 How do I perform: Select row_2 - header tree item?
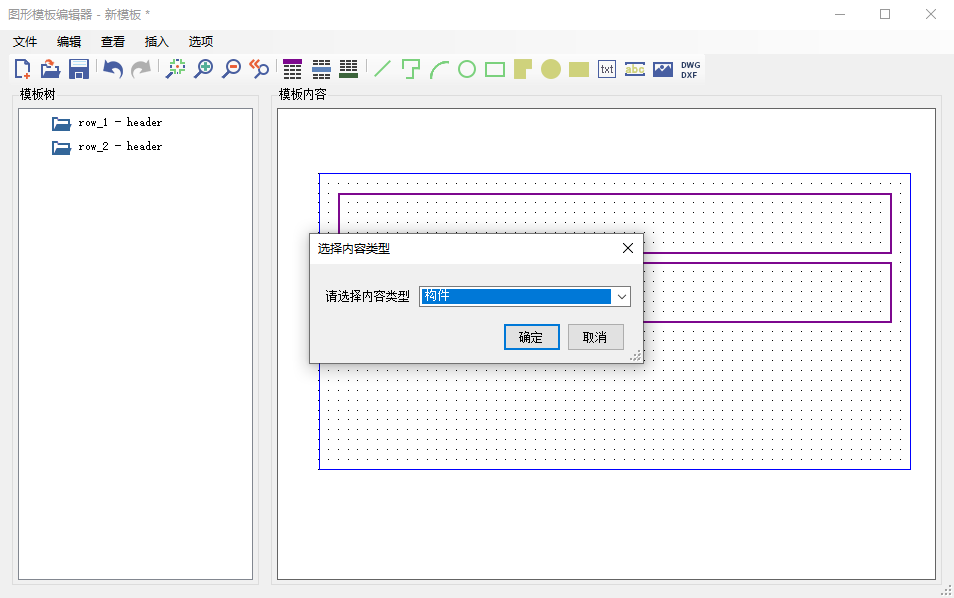[120, 147]
